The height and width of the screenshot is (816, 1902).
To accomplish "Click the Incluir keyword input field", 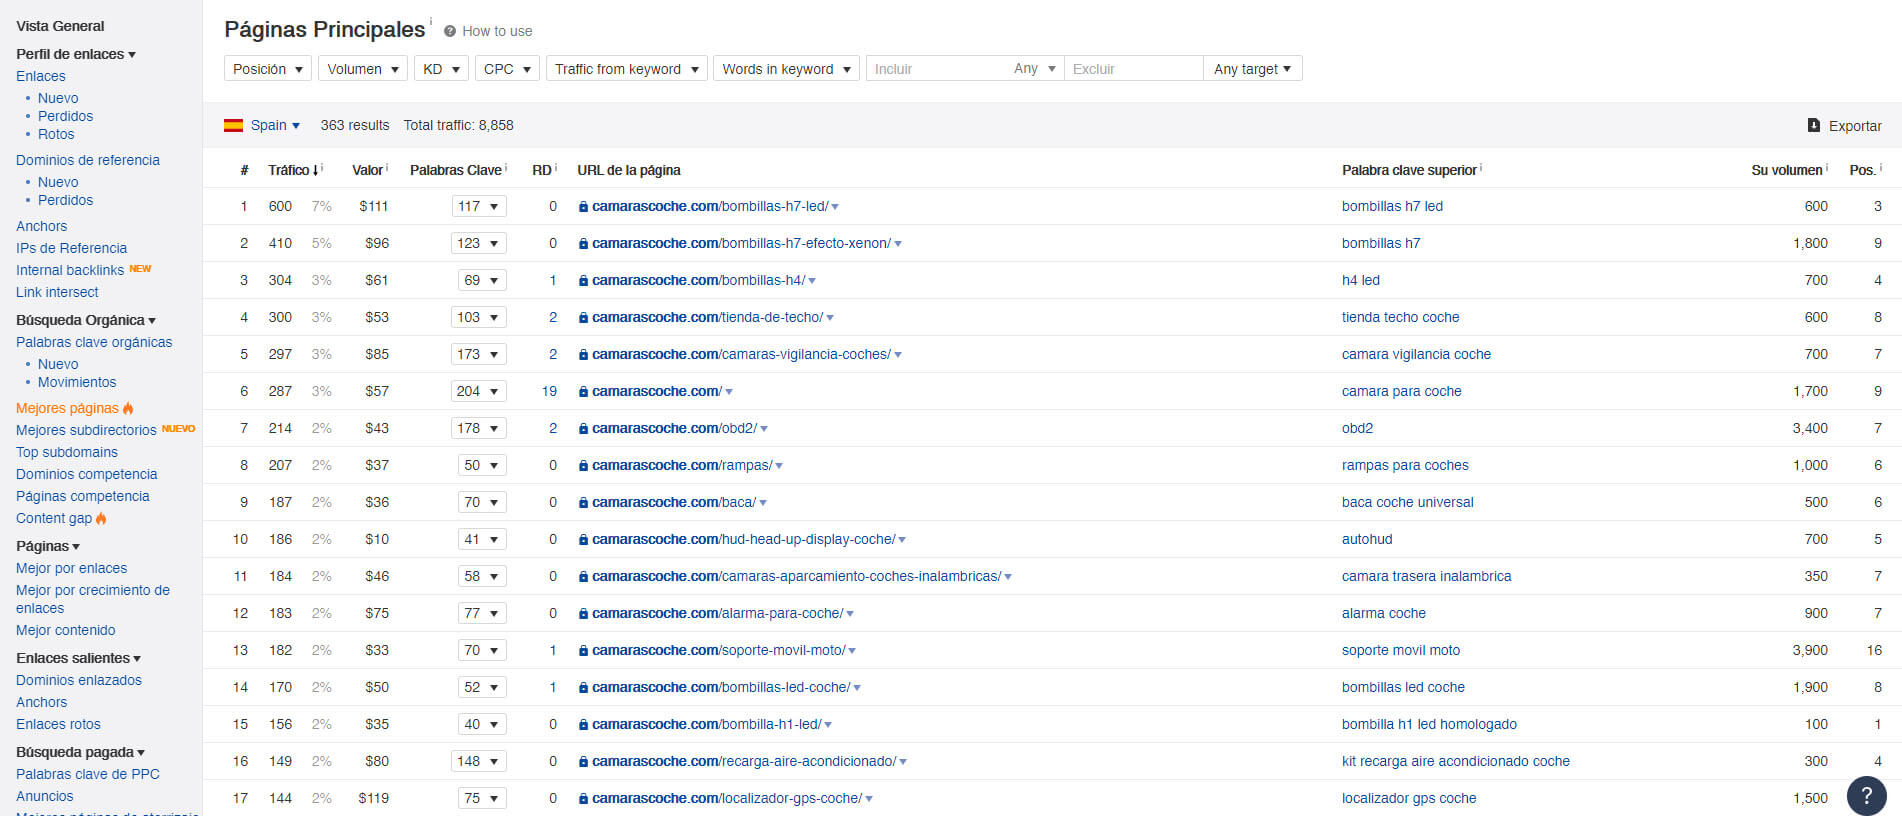I will 936,69.
